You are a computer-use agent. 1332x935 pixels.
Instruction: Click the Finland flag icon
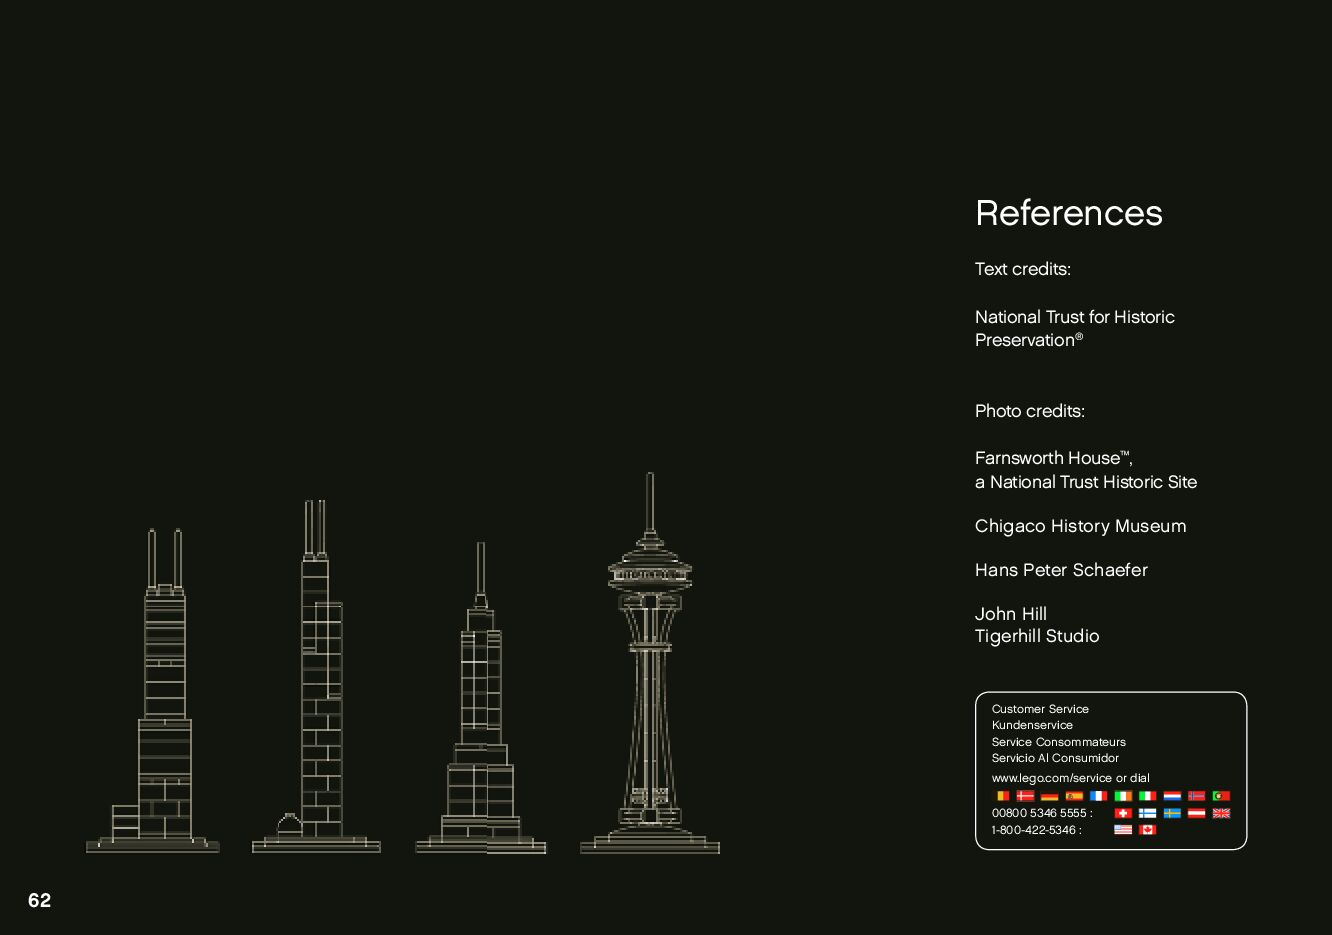(x=1147, y=813)
